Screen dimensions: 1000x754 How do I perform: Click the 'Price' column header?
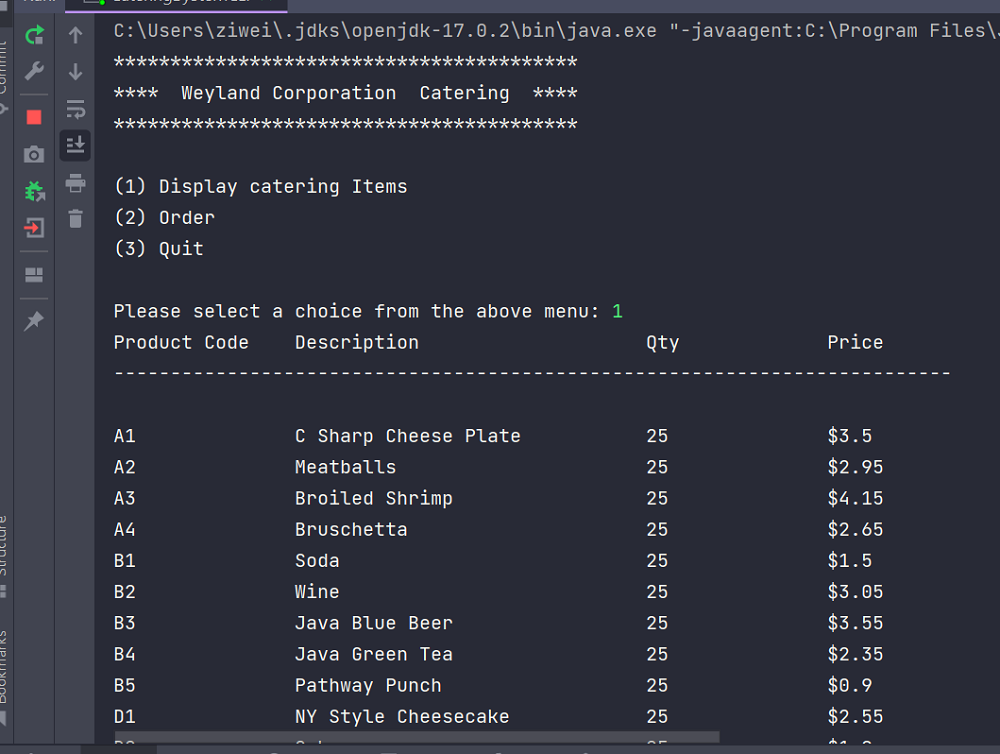pos(855,343)
